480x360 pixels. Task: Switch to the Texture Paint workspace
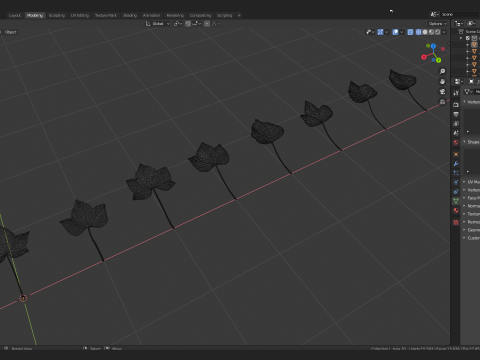click(x=106, y=15)
